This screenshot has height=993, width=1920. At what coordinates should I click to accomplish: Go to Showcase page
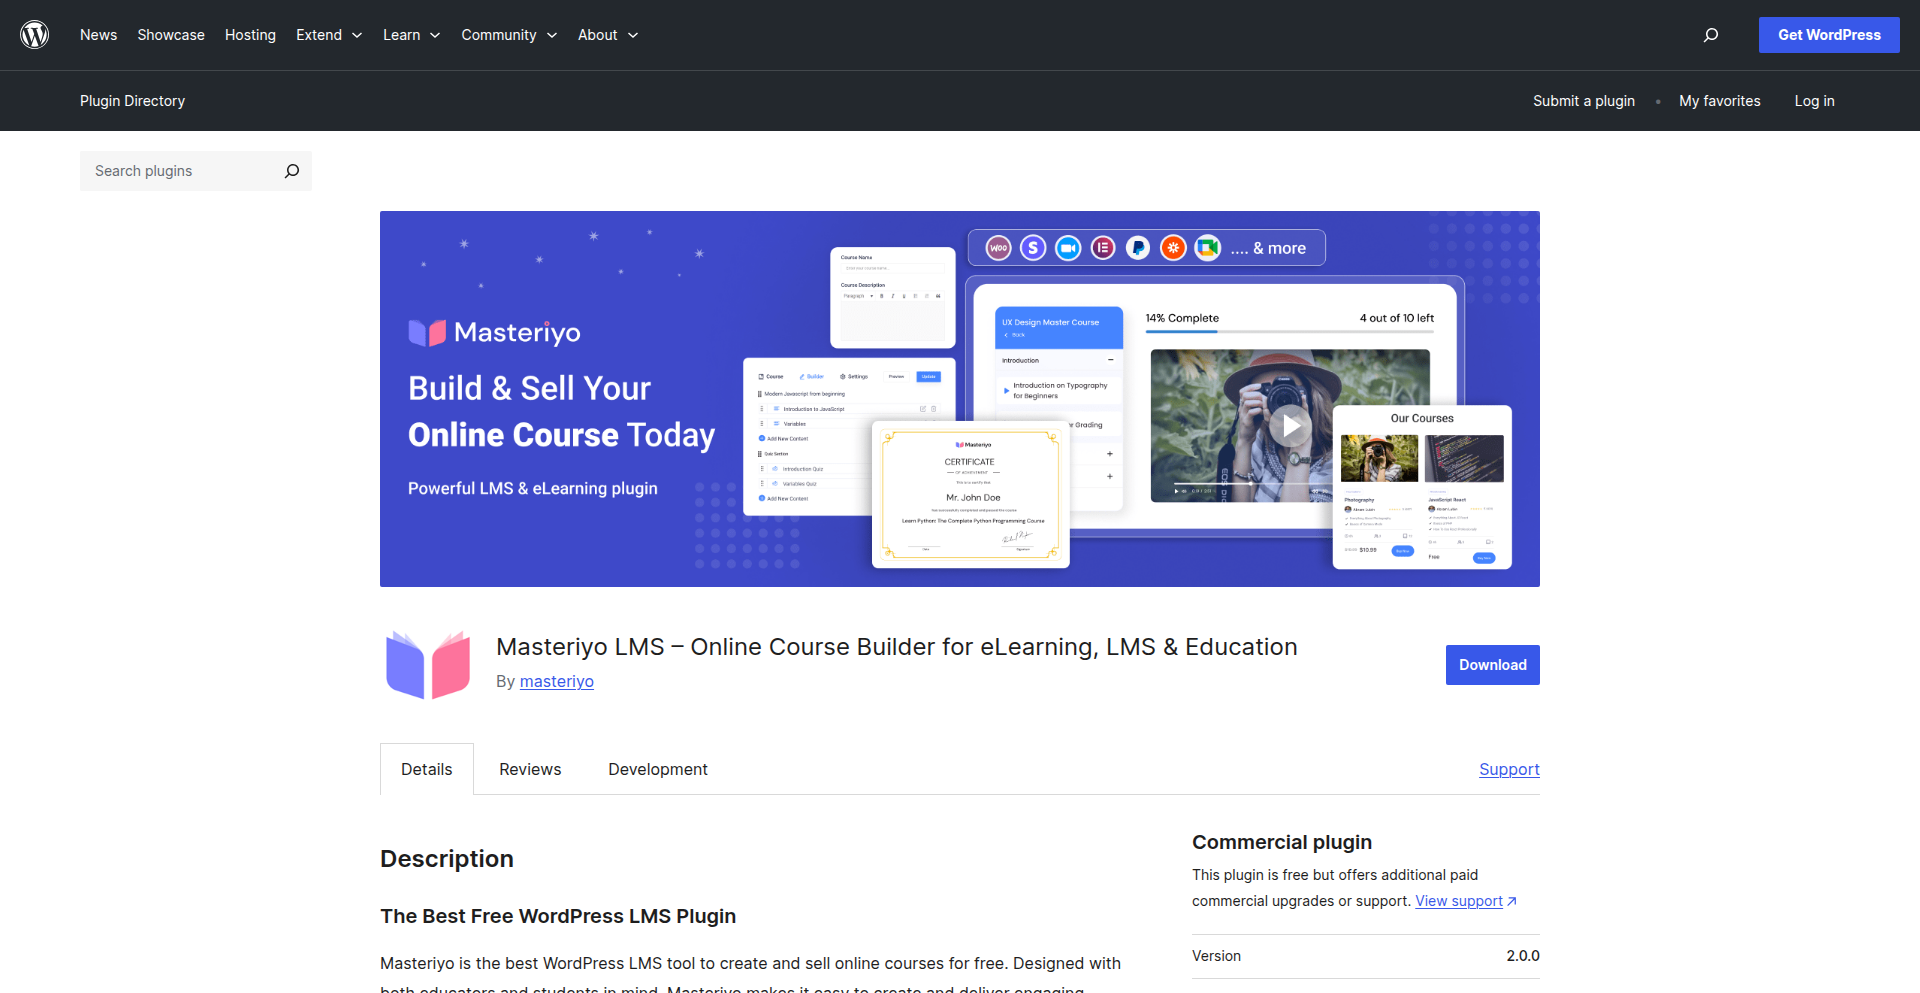[171, 35]
